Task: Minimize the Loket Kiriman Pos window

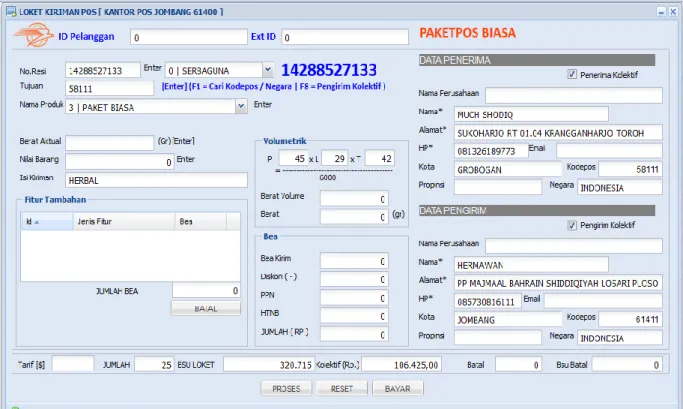Action: 661,12
